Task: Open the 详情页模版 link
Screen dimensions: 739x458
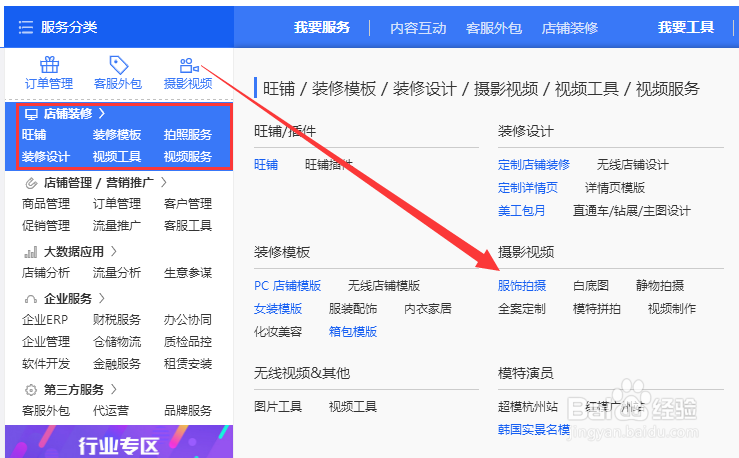Action: 615,188
